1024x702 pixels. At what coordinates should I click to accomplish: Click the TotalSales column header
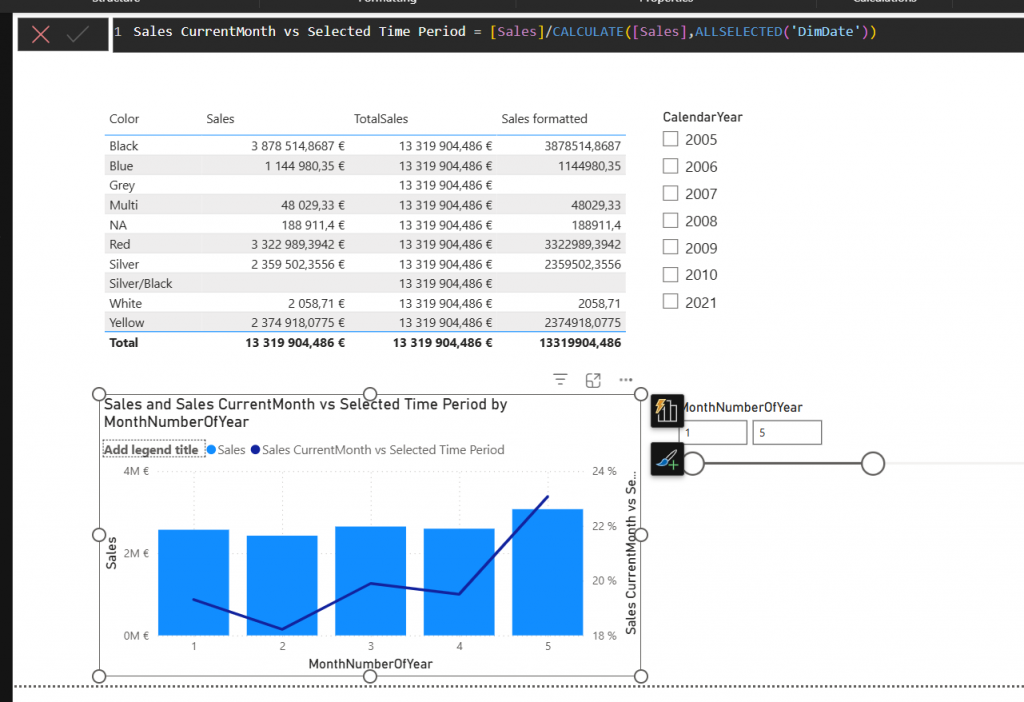coord(381,119)
